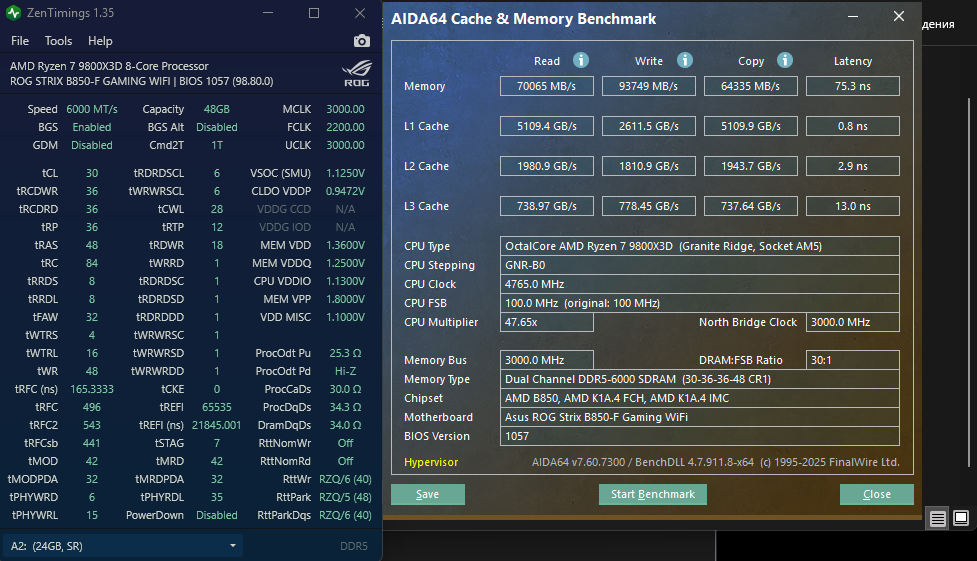Show info about the Copy benchmark

tap(784, 60)
